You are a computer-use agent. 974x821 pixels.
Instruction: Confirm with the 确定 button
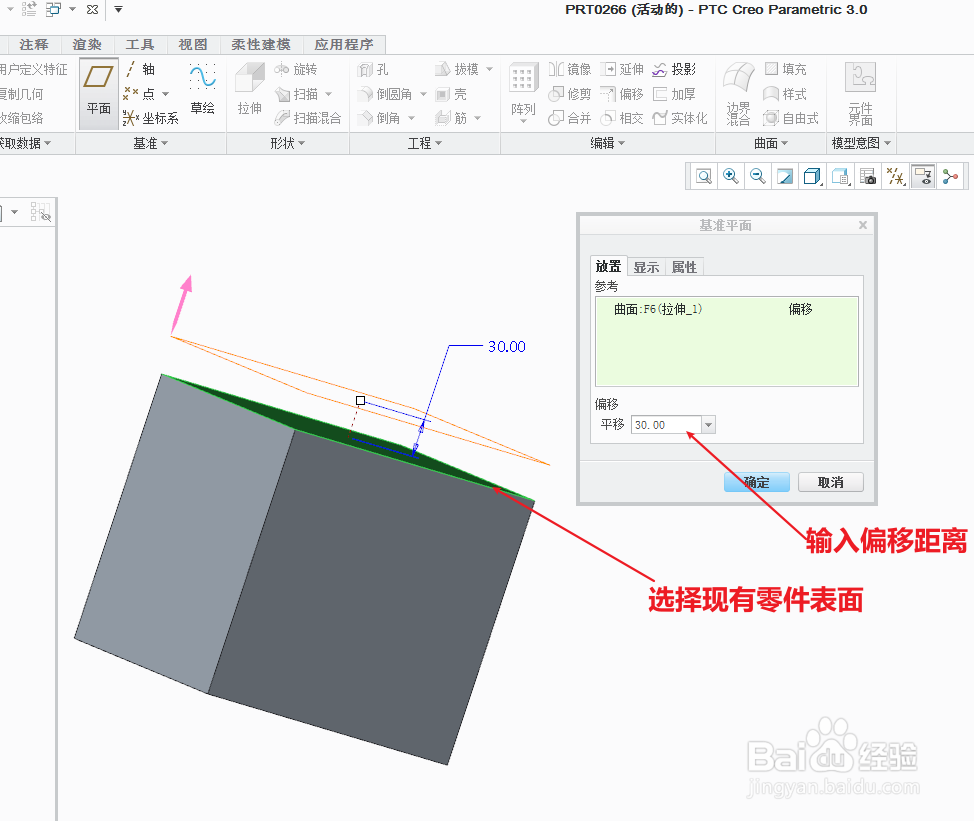[x=756, y=482]
